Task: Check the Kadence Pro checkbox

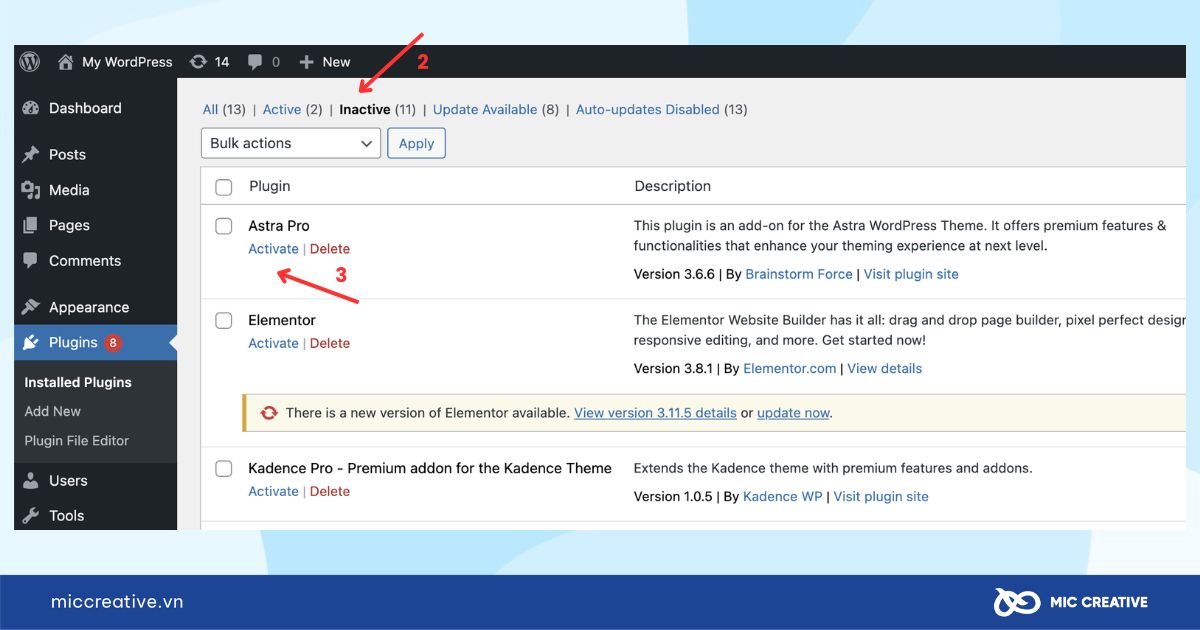Action: pyautogui.click(x=224, y=469)
